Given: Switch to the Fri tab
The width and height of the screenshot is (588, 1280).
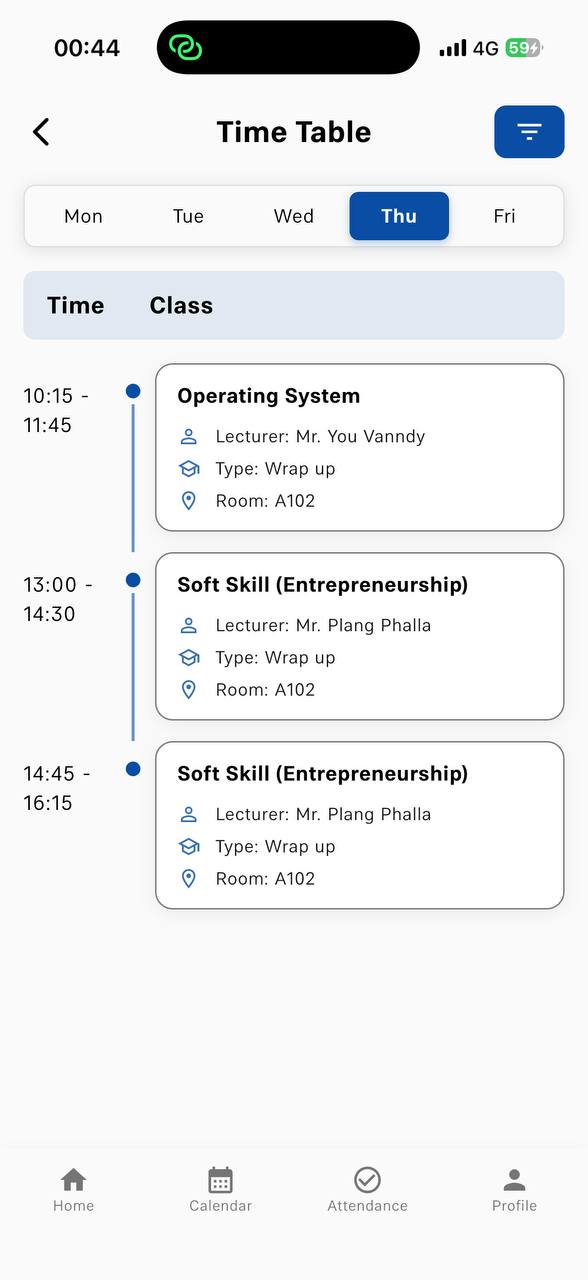Looking at the screenshot, I should coord(504,216).
